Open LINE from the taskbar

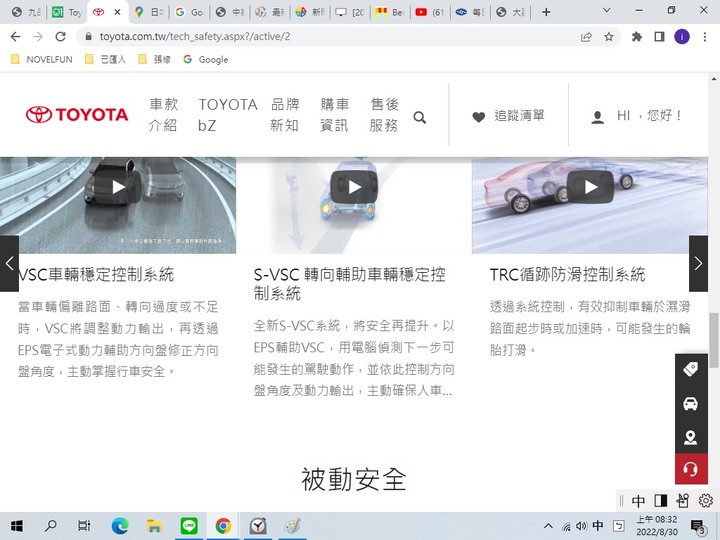(189, 526)
